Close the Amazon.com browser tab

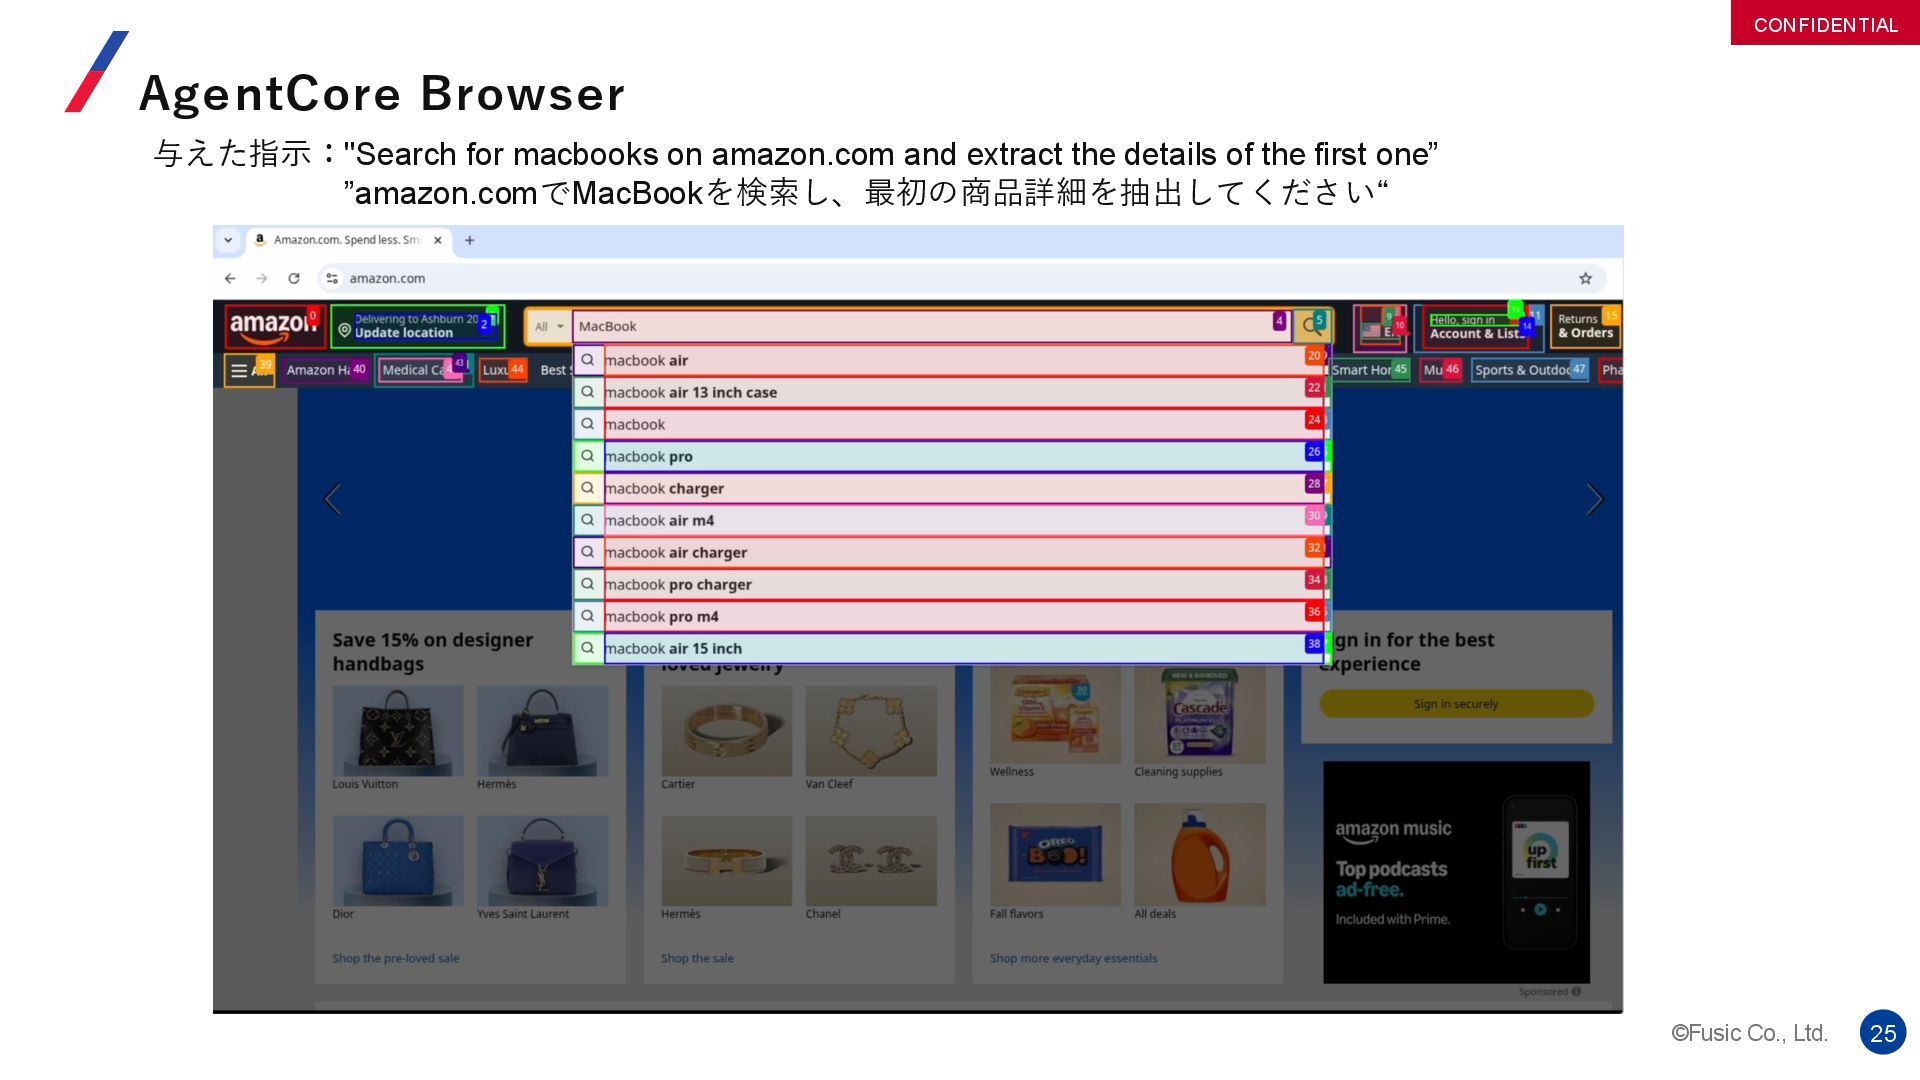(438, 240)
